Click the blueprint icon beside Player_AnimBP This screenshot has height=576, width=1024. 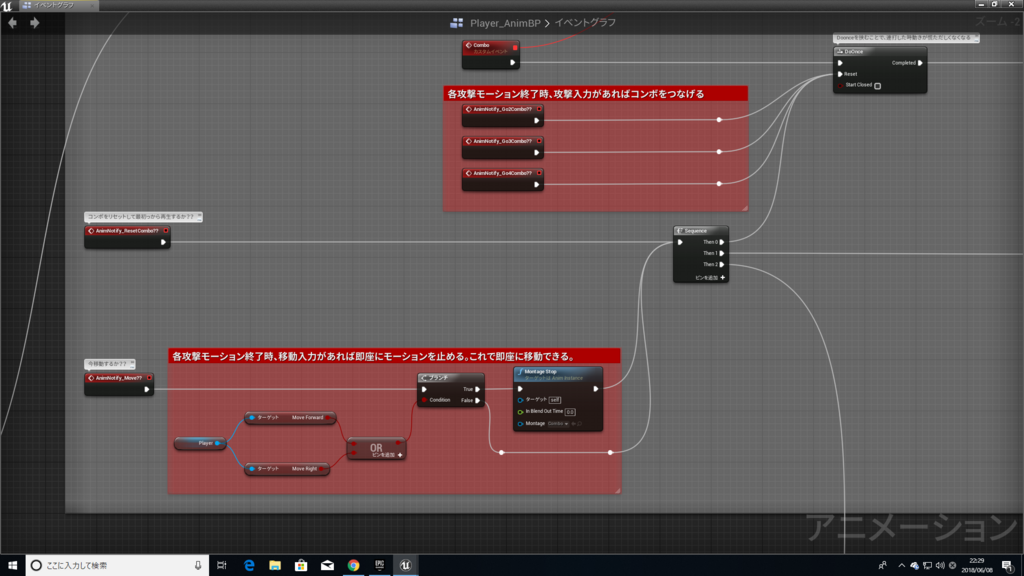pyautogui.click(x=456, y=23)
